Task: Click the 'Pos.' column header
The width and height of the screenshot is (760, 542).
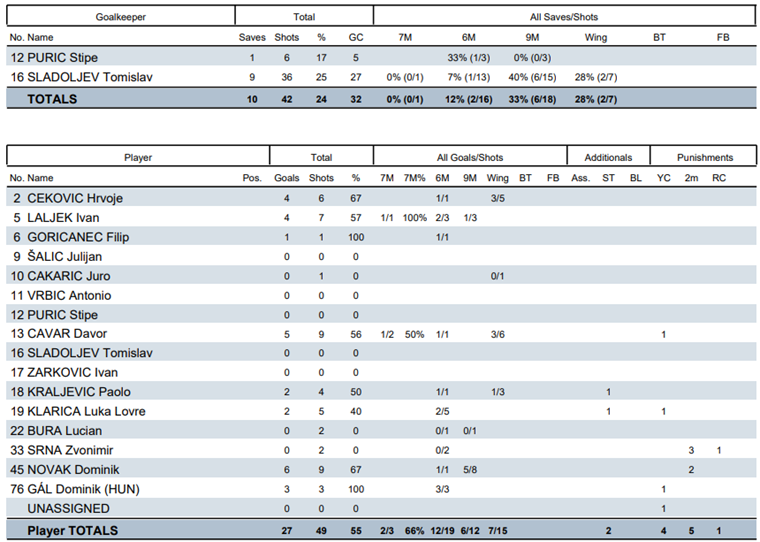Action: (252, 178)
